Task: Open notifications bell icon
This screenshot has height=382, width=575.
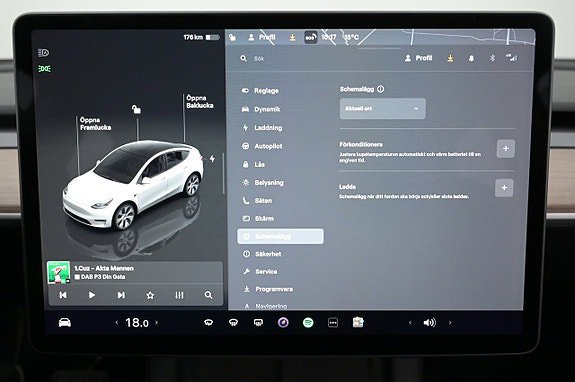Action: click(x=472, y=58)
